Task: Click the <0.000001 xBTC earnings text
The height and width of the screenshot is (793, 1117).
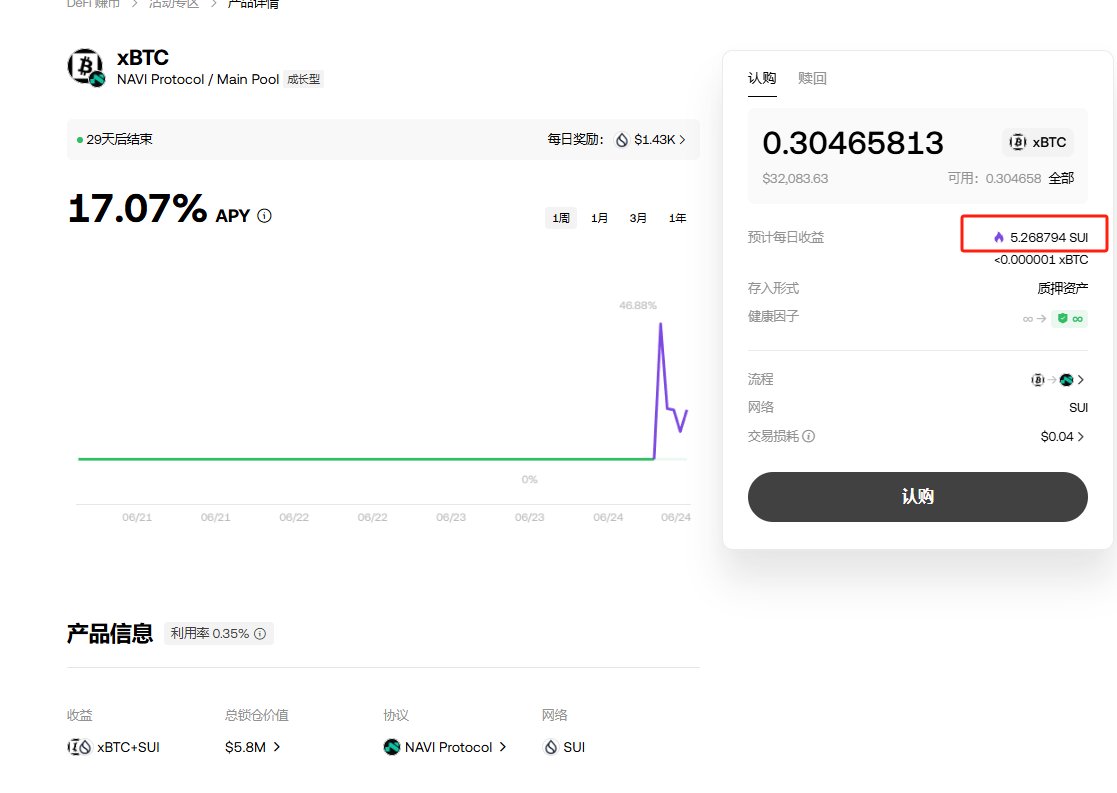Action: 1041,260
